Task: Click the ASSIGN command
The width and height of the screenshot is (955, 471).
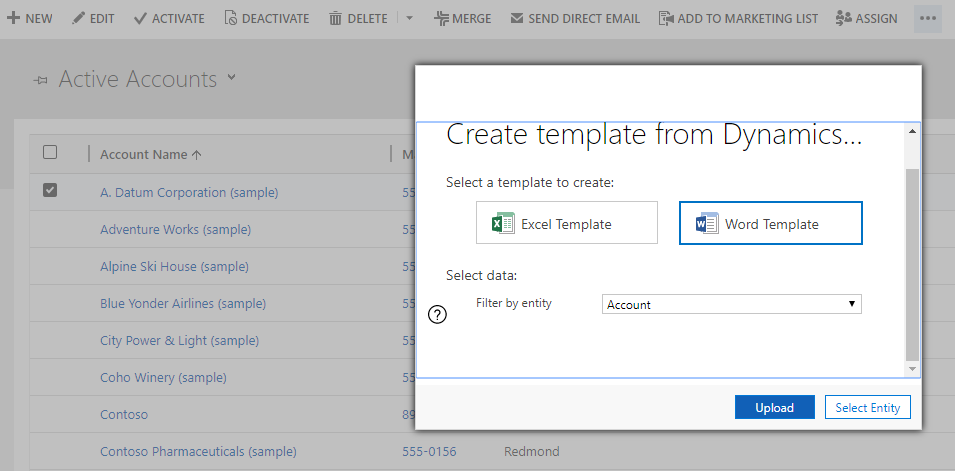Action: [867, 18]
